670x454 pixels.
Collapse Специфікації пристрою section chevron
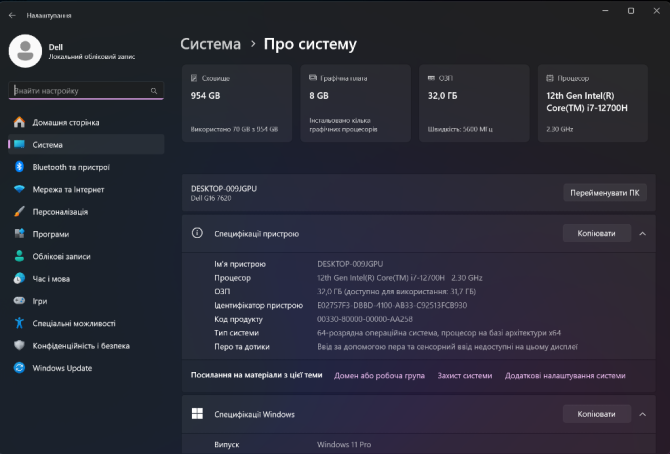click(642, 233)
